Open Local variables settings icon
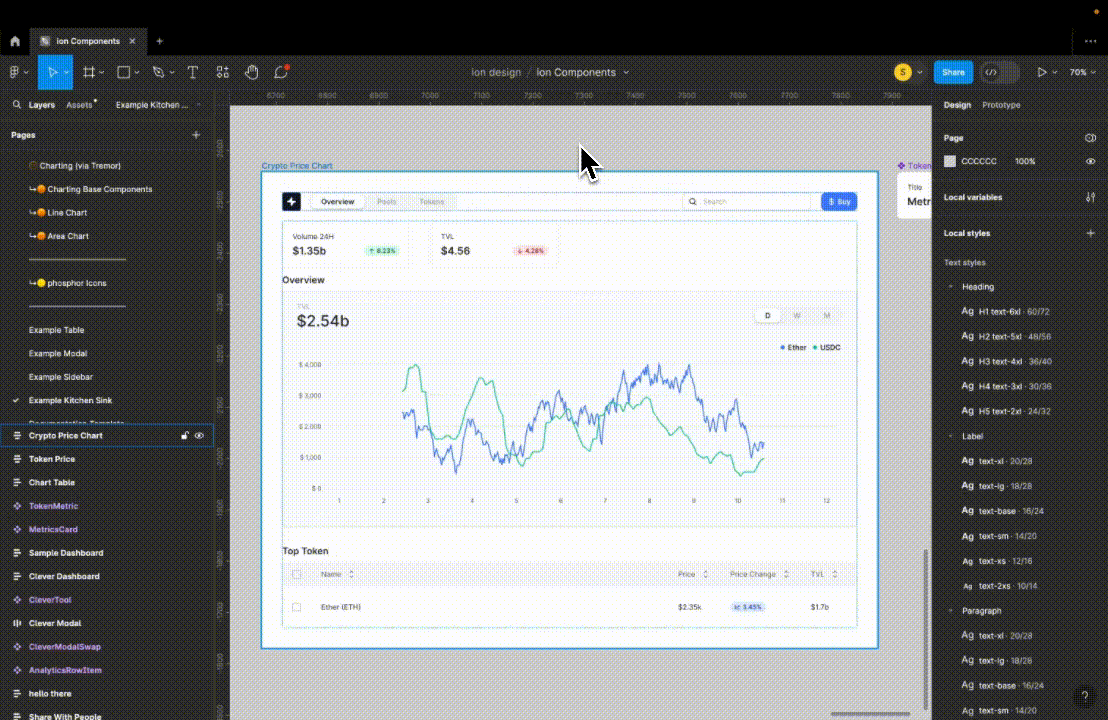 coord(1090,197)
